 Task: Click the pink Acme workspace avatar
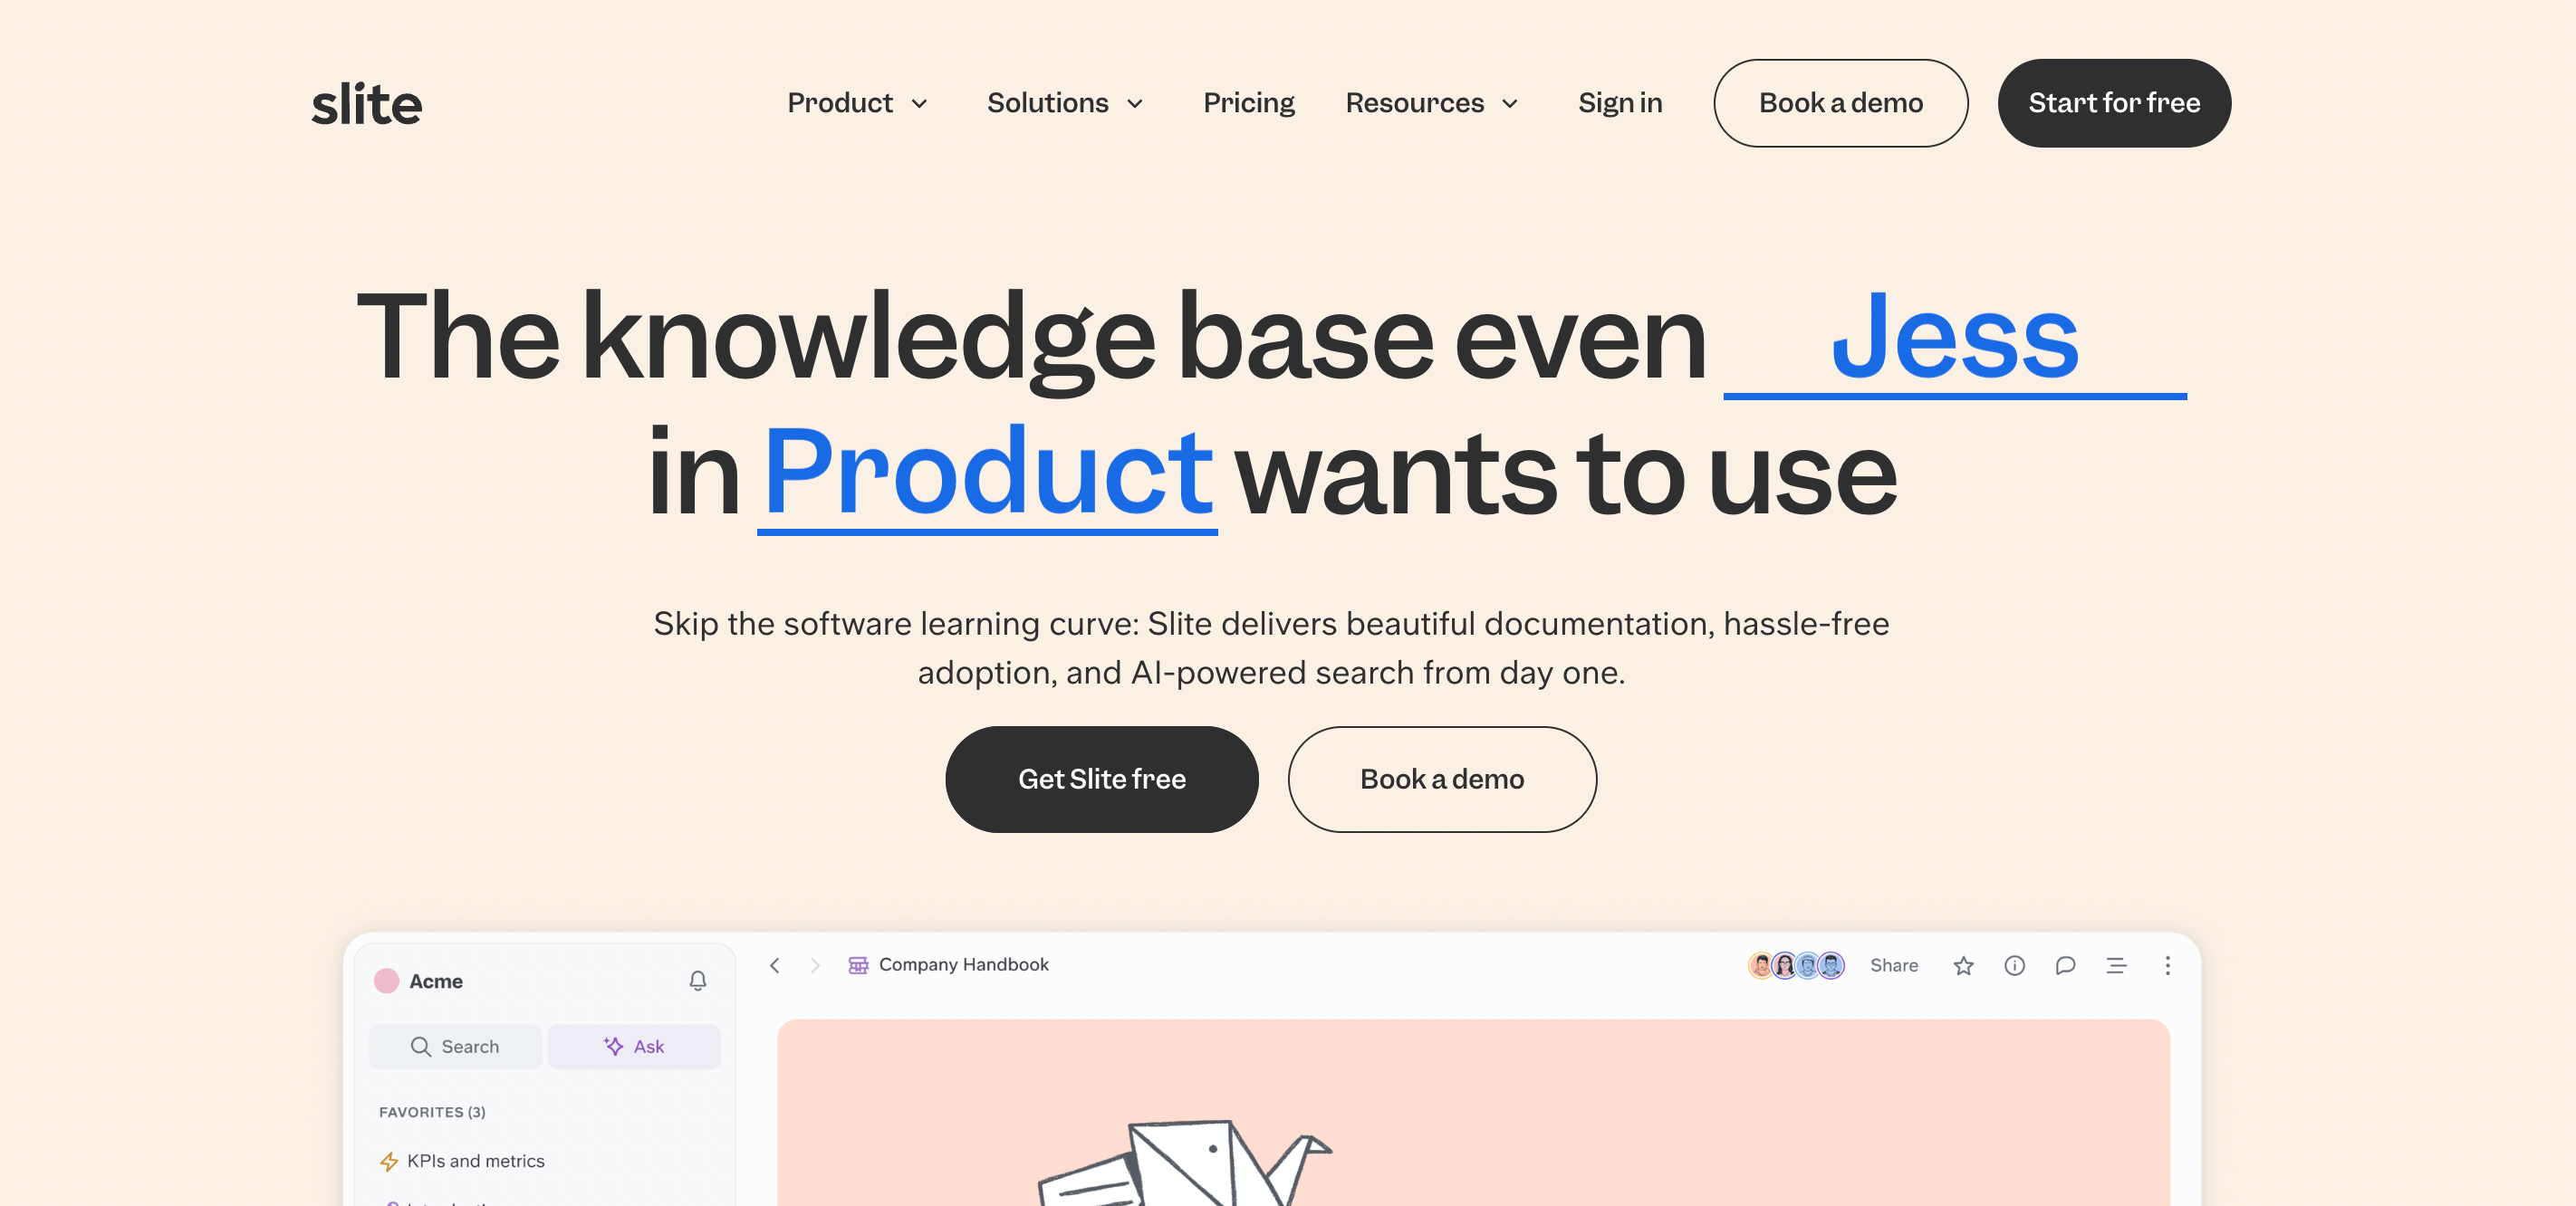(386, 980)
